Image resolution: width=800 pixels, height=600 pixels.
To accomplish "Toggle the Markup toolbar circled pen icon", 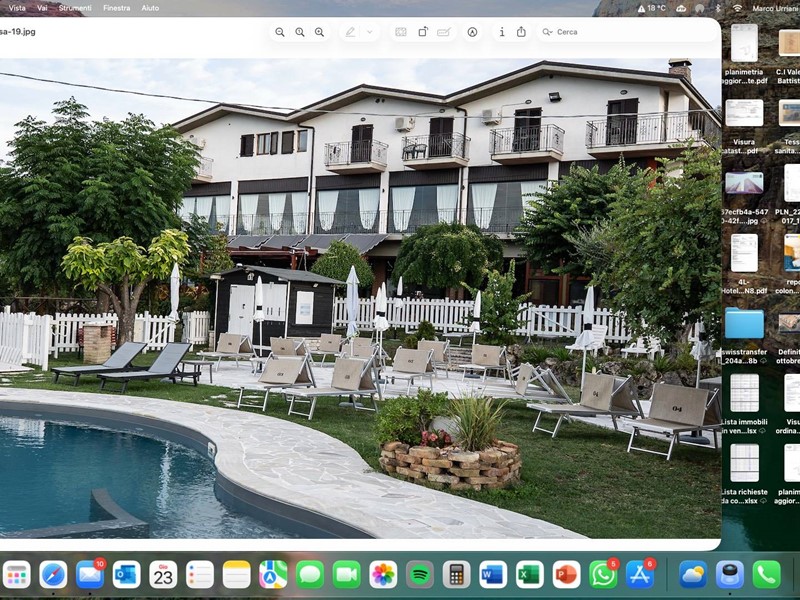I will (x=472, y=32).
